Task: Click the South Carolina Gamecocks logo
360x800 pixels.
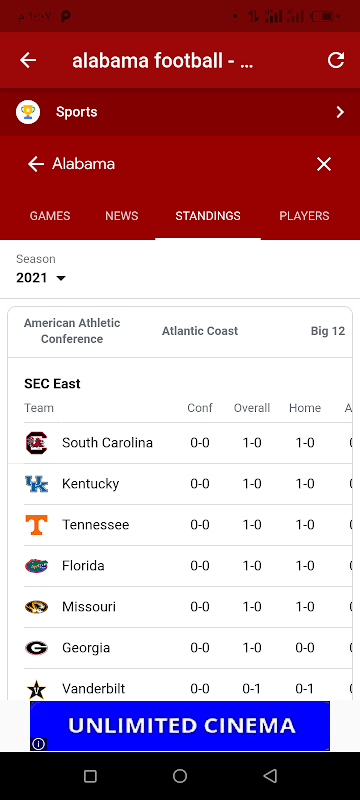Action: [x=36, y=443]
